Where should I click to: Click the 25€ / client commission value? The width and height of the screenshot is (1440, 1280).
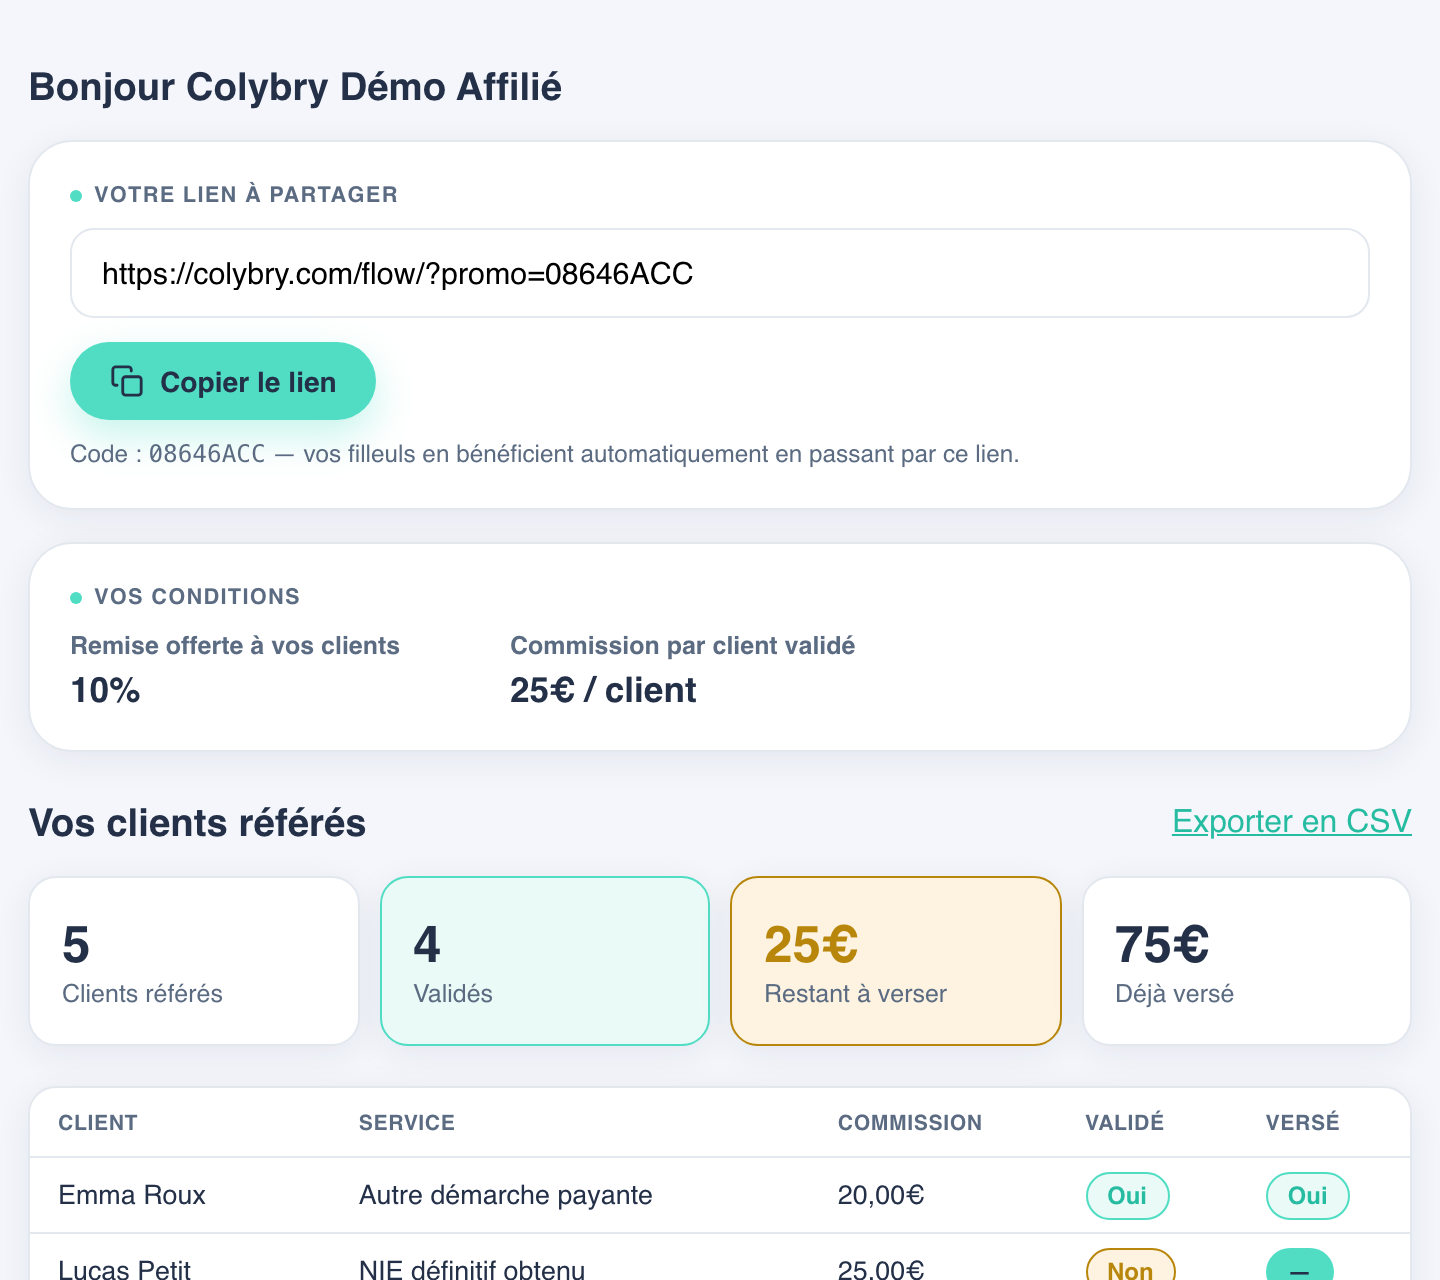pos(603,690)
